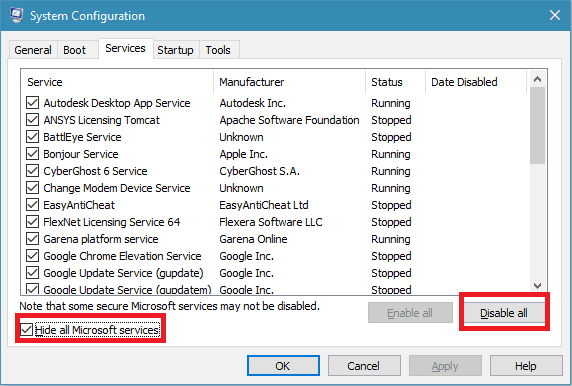Image resolution: width=572 pixels, height=386 pixels.
Task: Uncheck FlexNet Licensing Service 64 checkbox
Action: point(32,222)
